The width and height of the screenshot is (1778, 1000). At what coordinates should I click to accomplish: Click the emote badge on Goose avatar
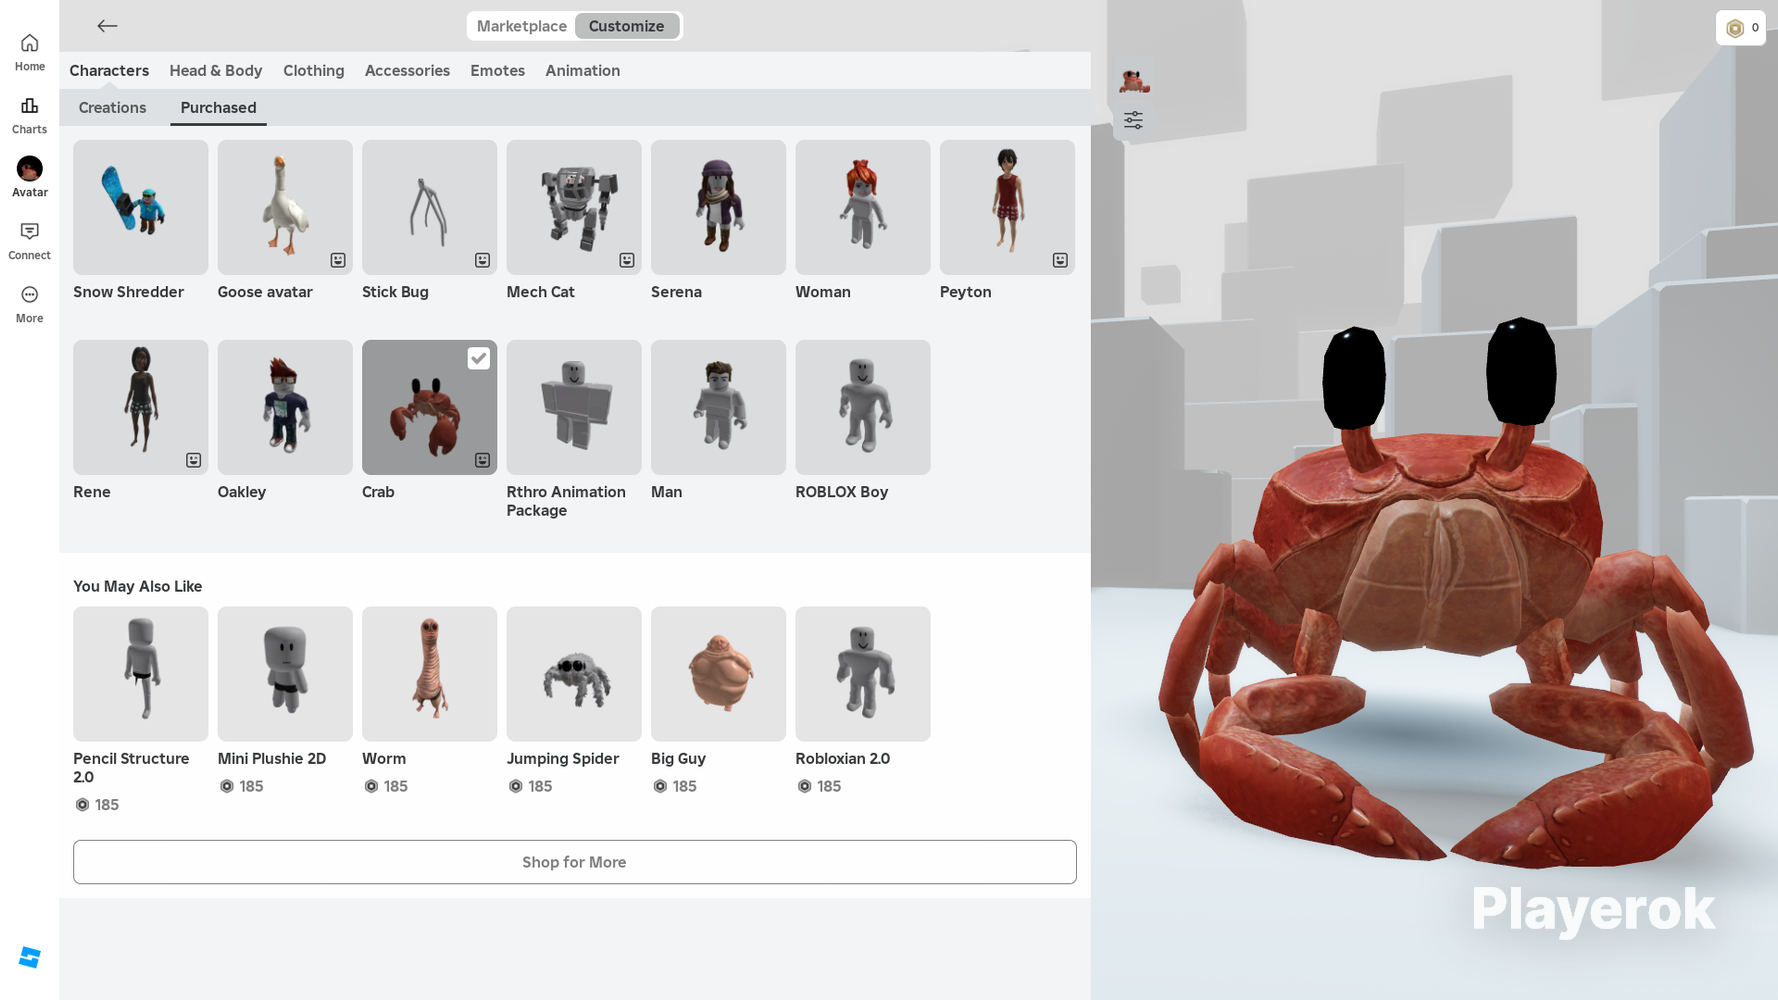338,260
